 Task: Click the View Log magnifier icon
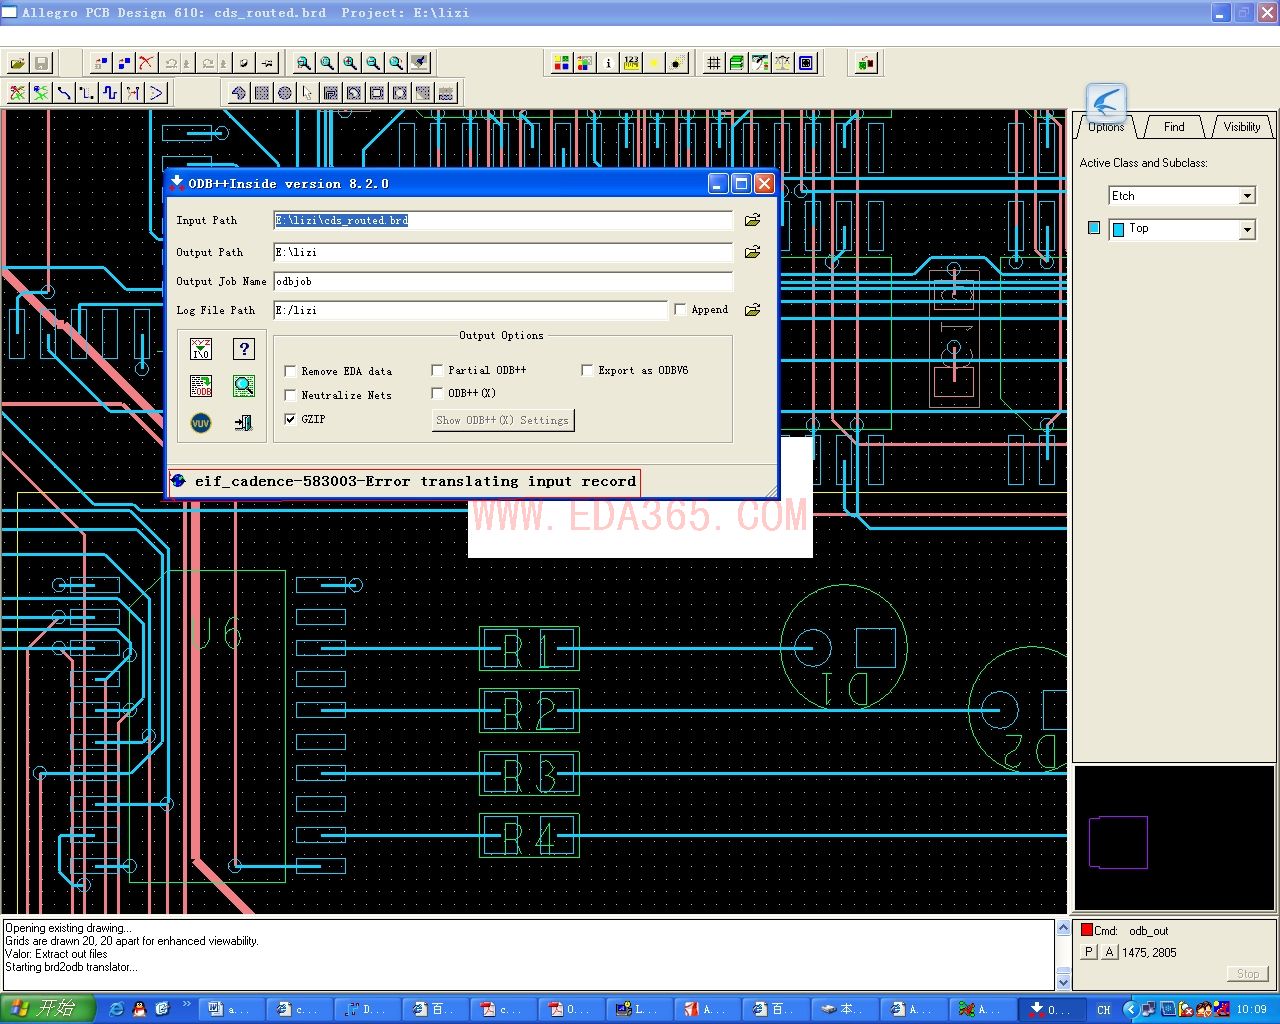click(x=244, y=385)
